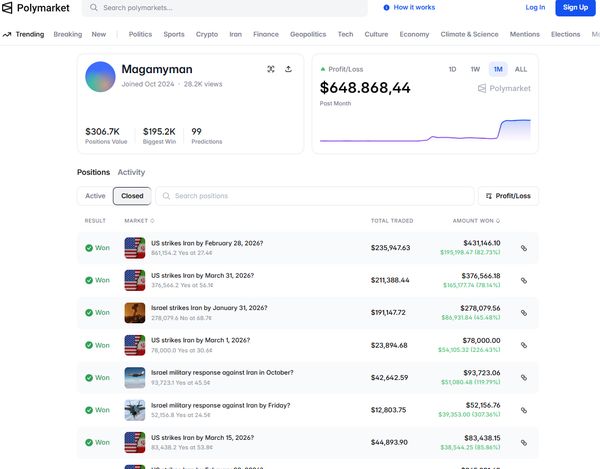The width and height of the screenshot is (600, 469).
Task: Click link icon for March 31 market row
Action: [x=524, y=280]
